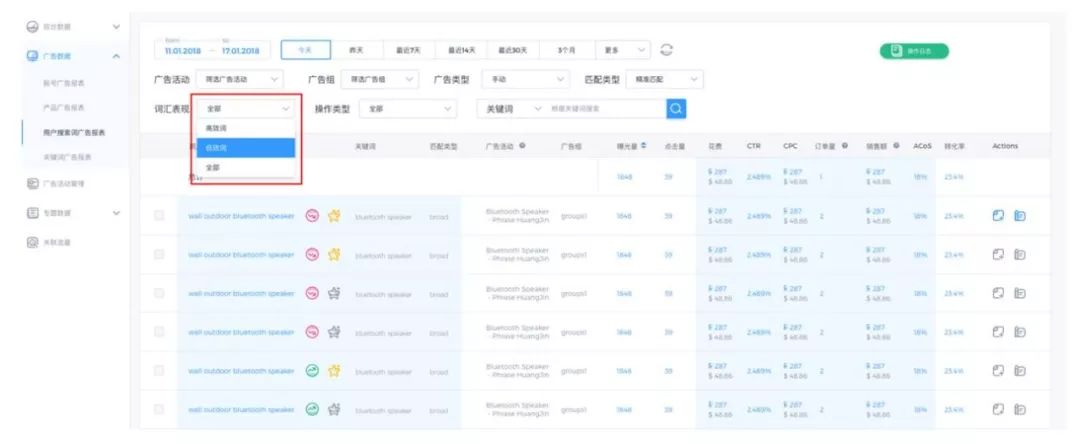Click the blue highlighted first action icon in the first row

[998, 215]
